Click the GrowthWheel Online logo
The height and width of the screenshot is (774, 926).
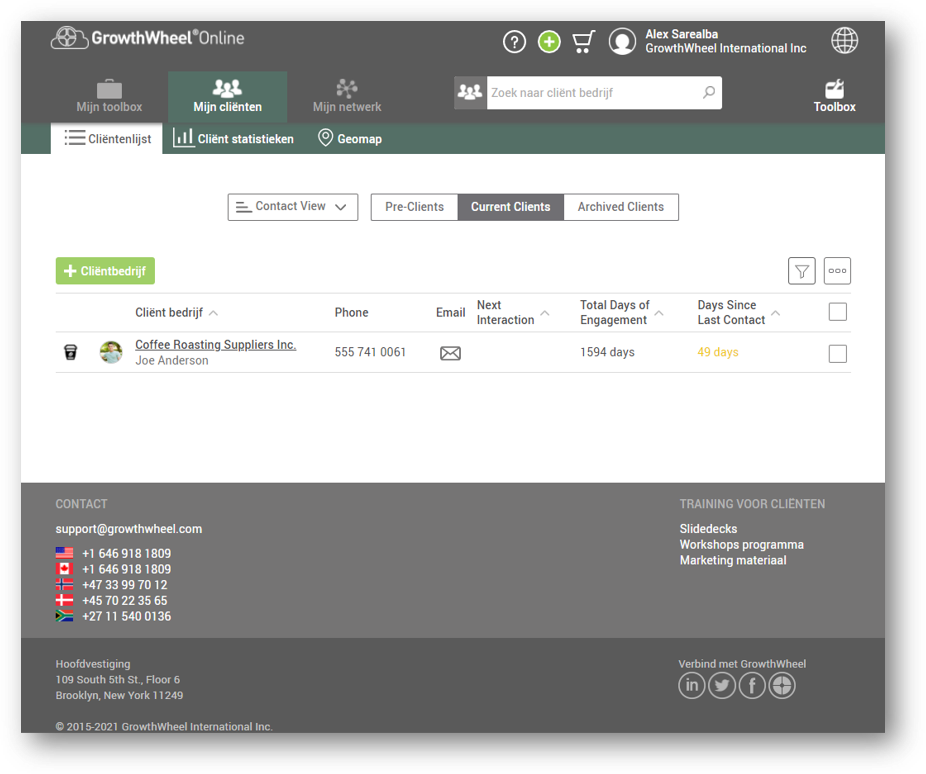[148, 38]
